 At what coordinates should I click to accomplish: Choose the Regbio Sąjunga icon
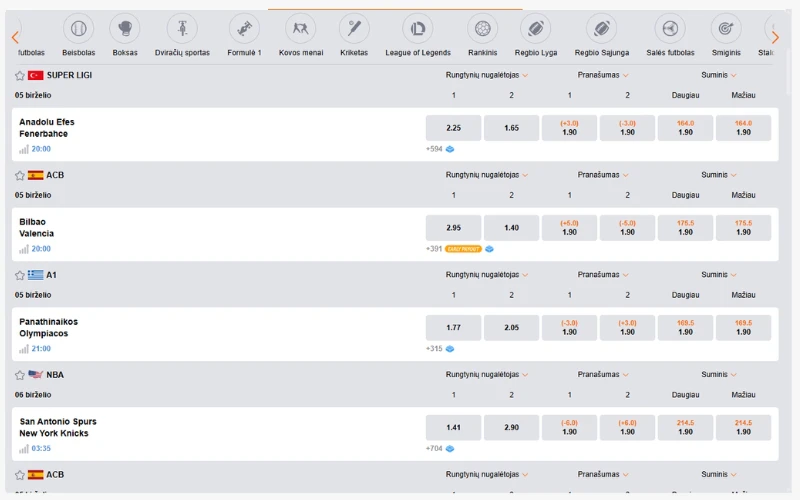[602, 29]
